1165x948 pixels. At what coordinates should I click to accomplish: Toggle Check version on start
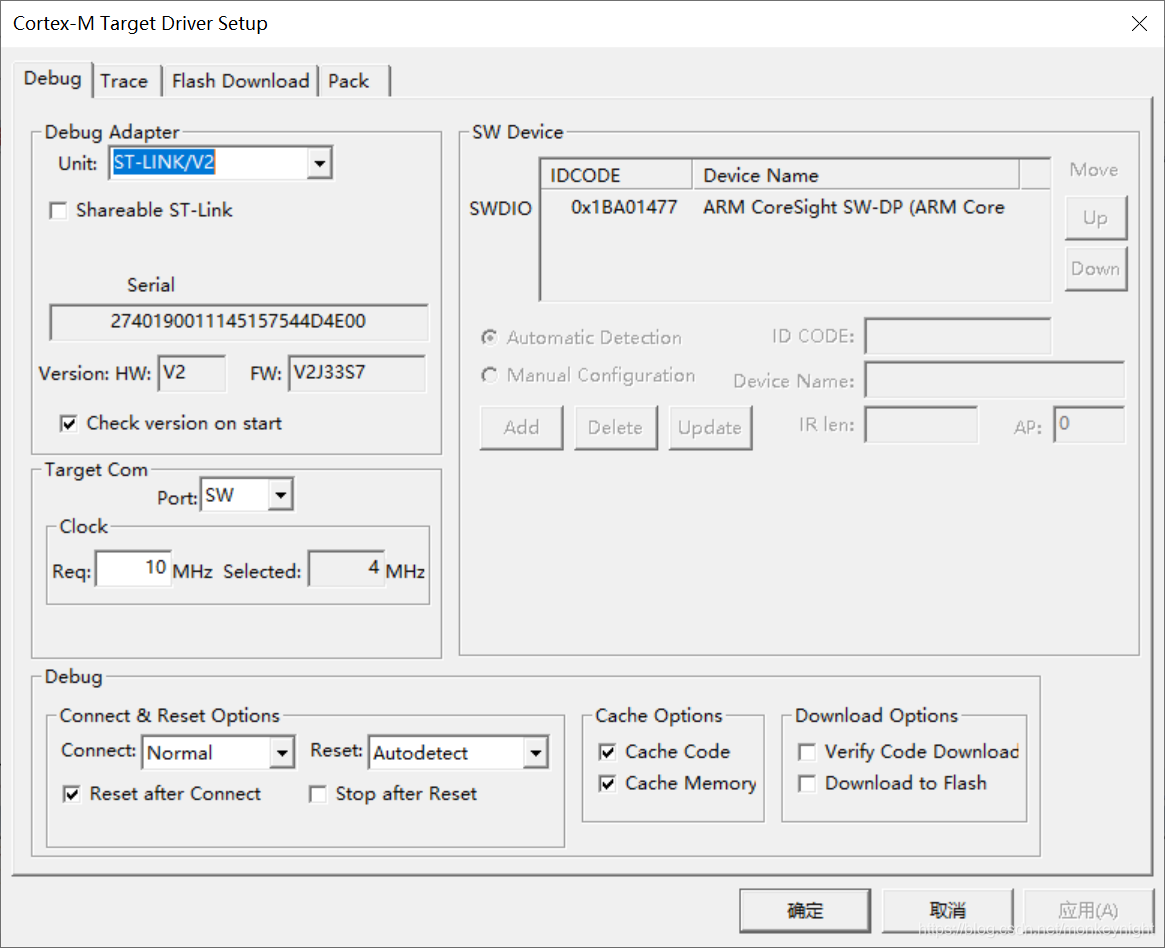(68, 423)
